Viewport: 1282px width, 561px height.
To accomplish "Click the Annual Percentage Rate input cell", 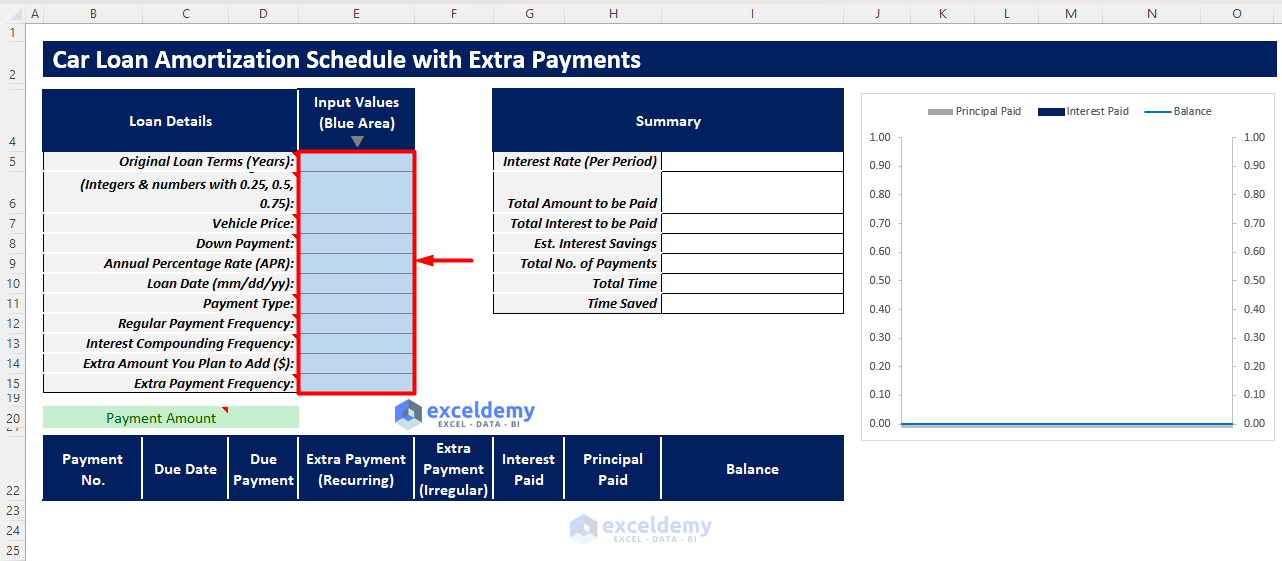I will pyautogui.click(x=356, y=263).
